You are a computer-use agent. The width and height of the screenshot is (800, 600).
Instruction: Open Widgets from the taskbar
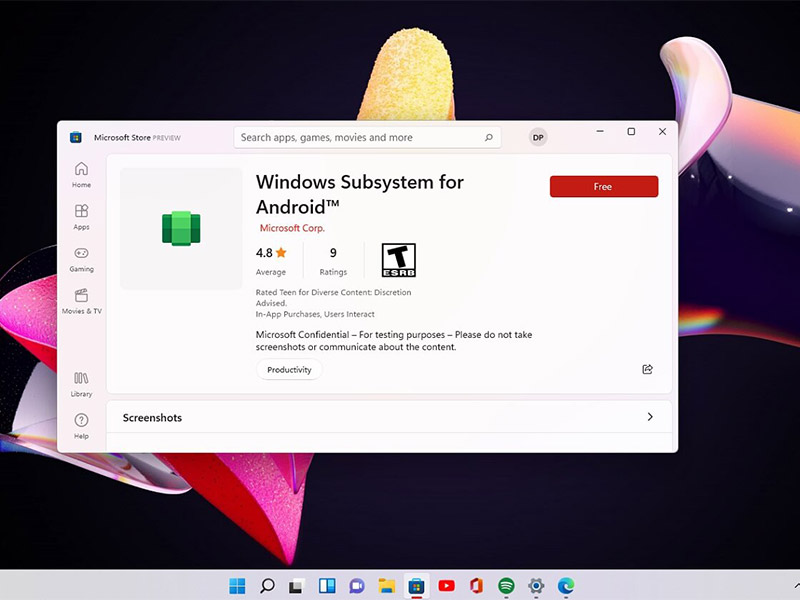[x=327, y=586]
